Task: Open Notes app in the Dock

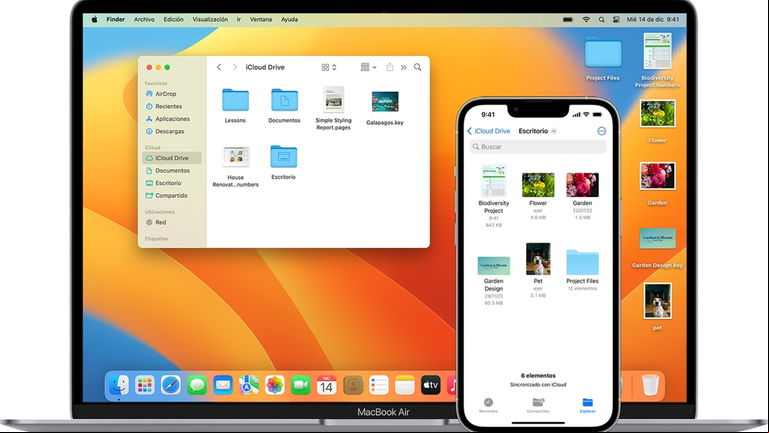Action: 405,385
